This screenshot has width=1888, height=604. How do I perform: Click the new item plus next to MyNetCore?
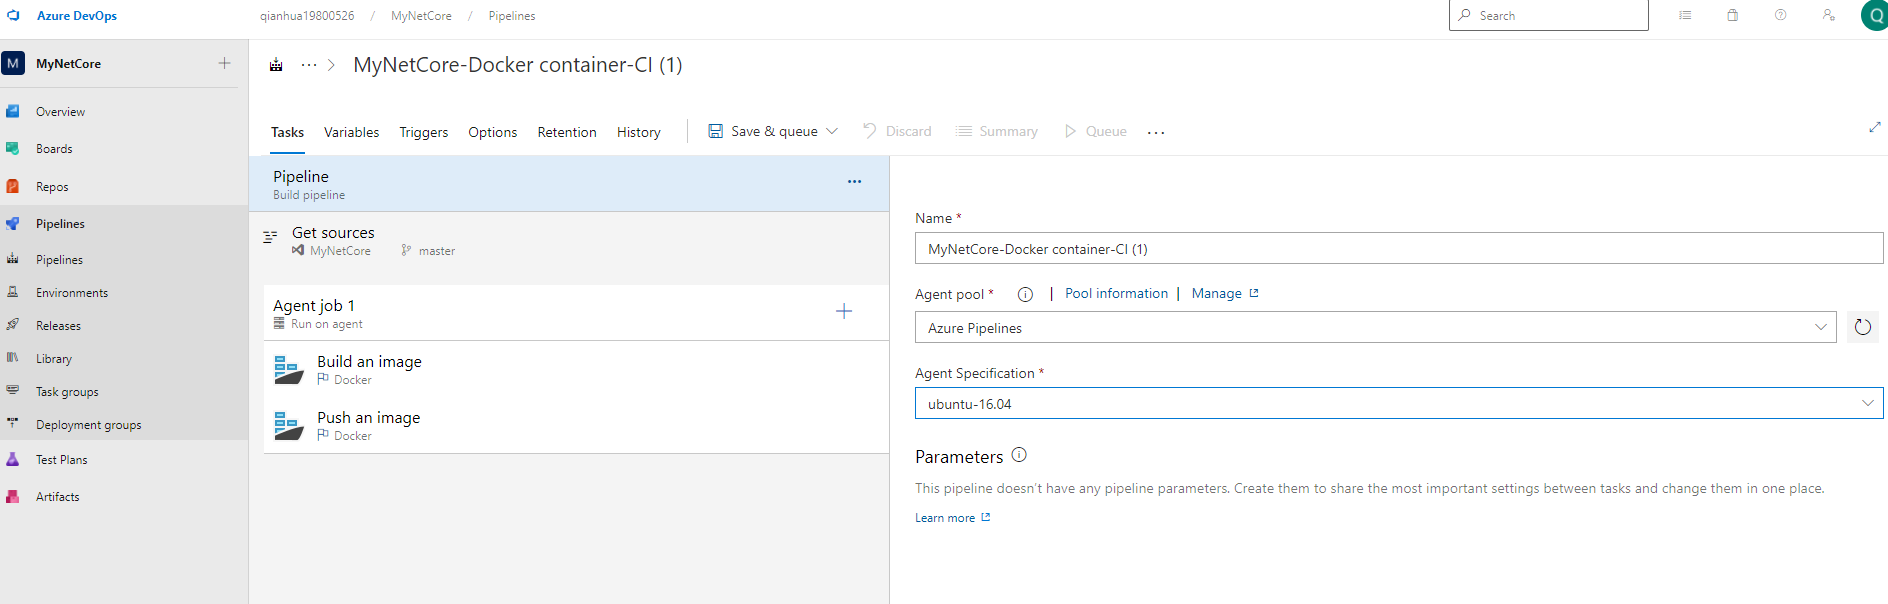click(224, 63)
